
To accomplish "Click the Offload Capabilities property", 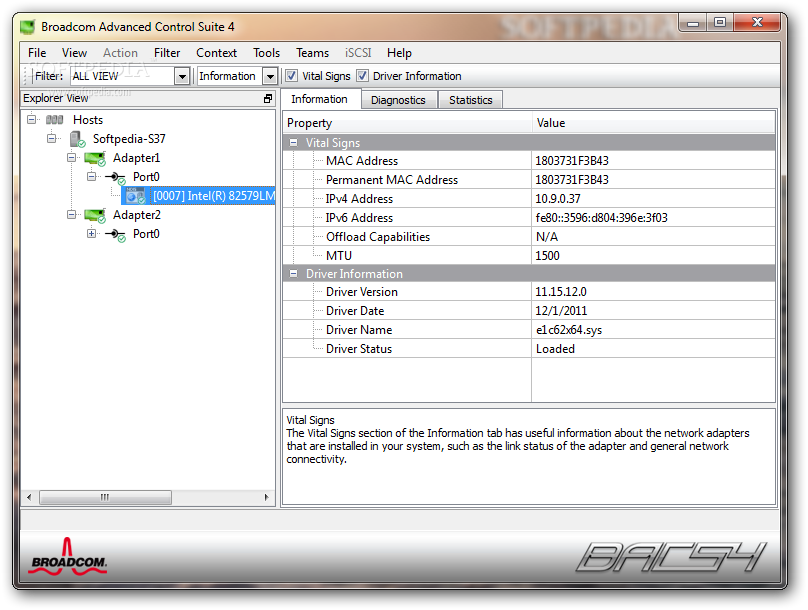I will click(x=378, y=237).
